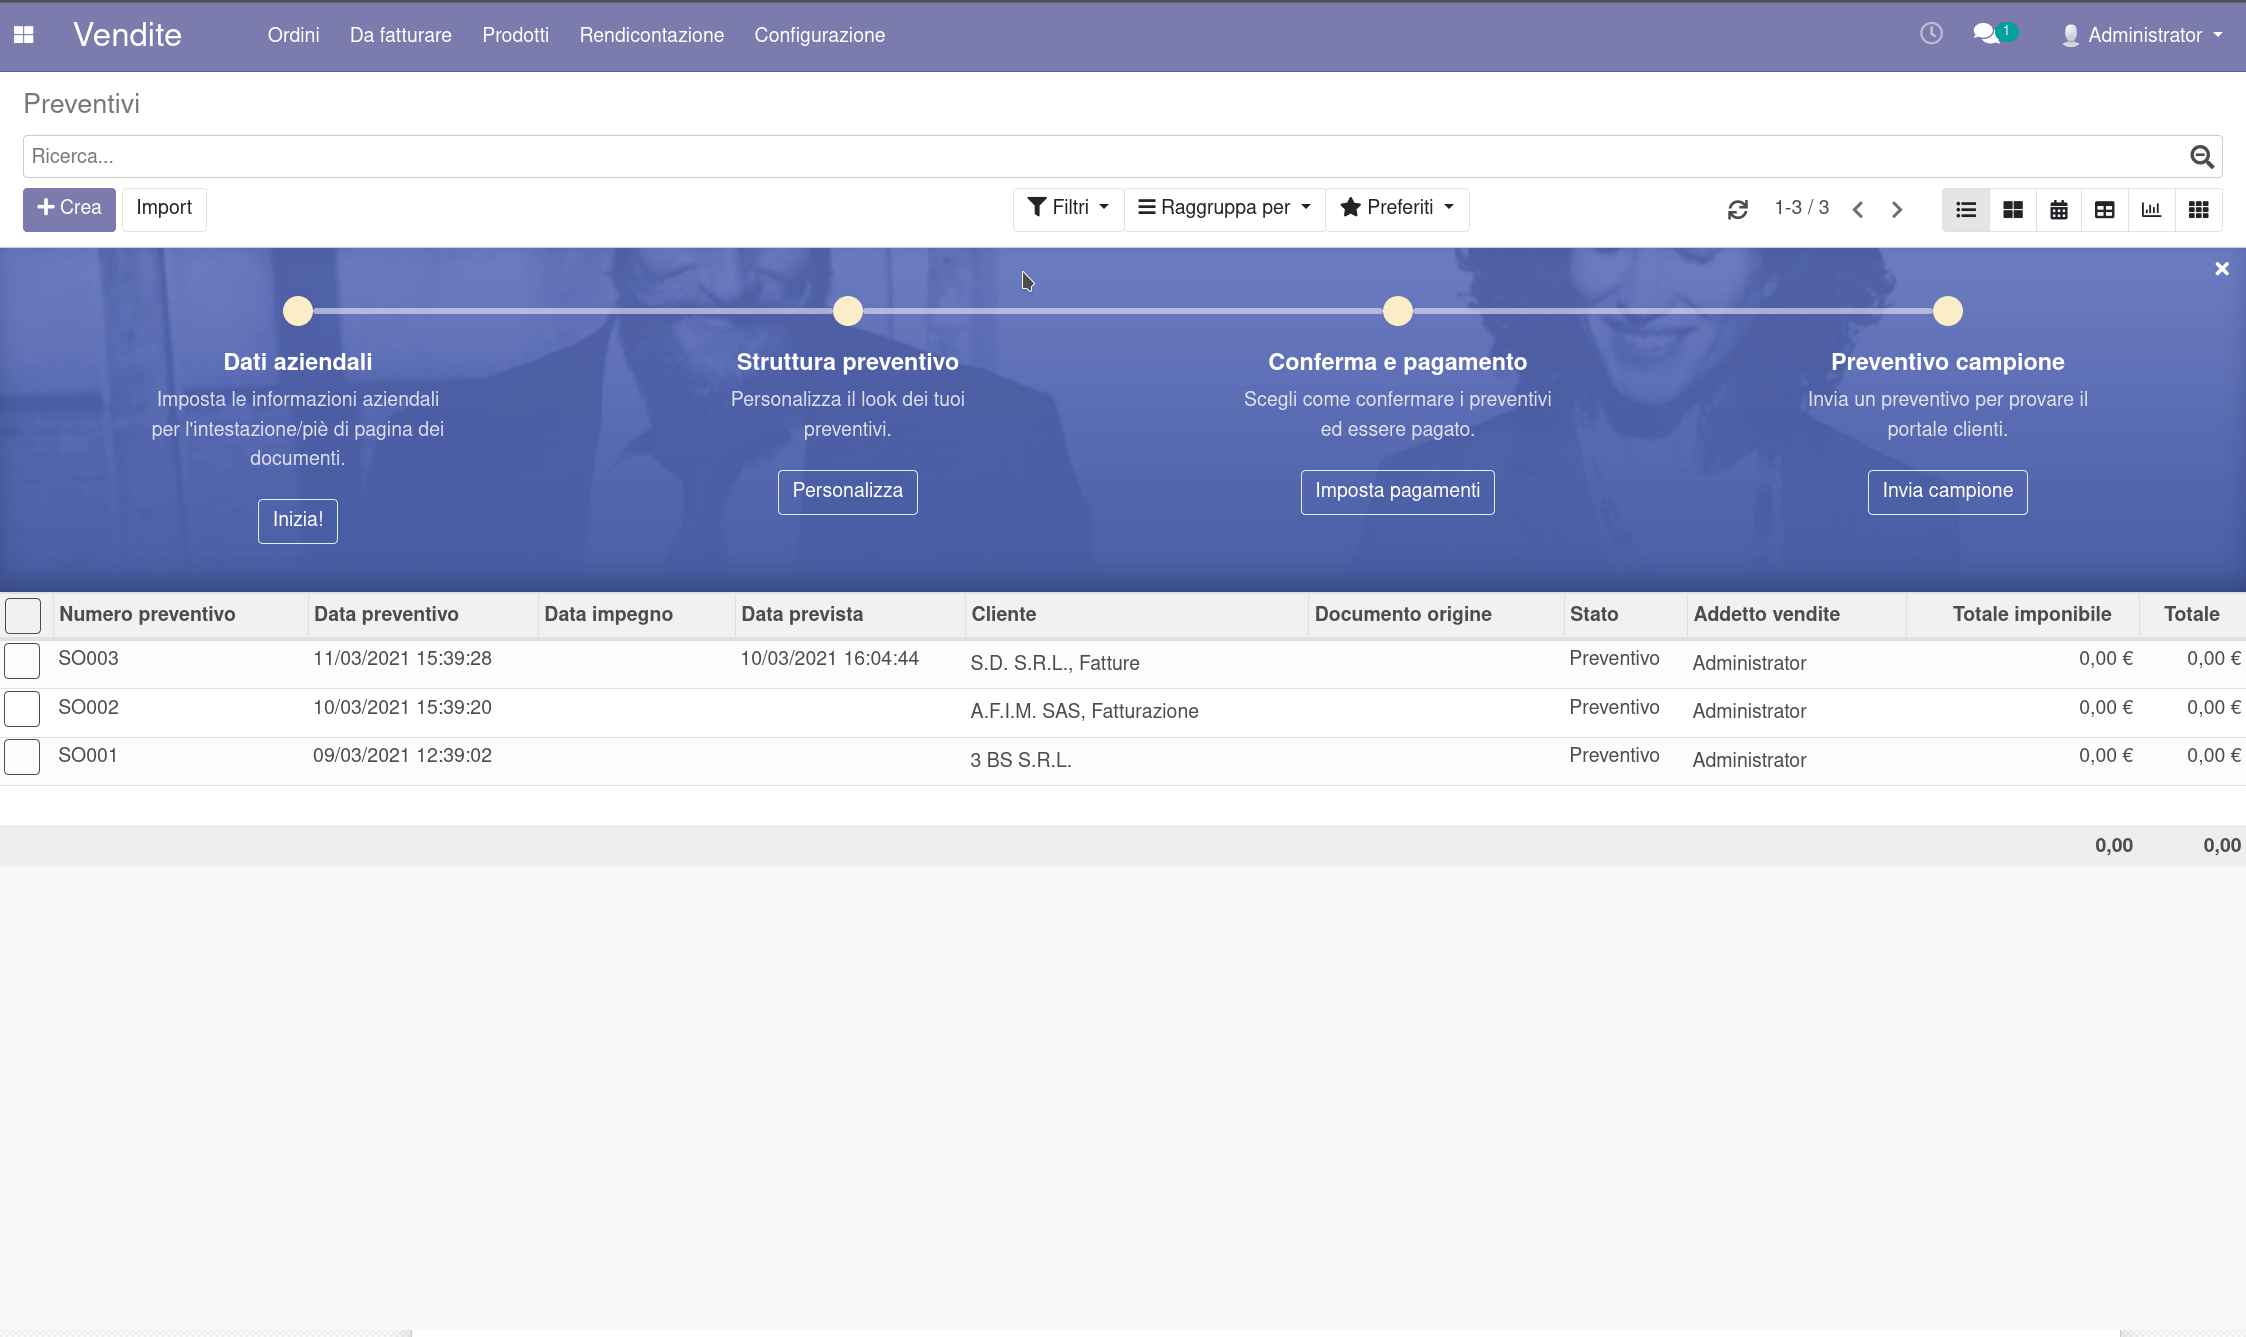Toggle the select-all header checkbox
Screen dimensions: 2246x1337
[x=22, y=615]
